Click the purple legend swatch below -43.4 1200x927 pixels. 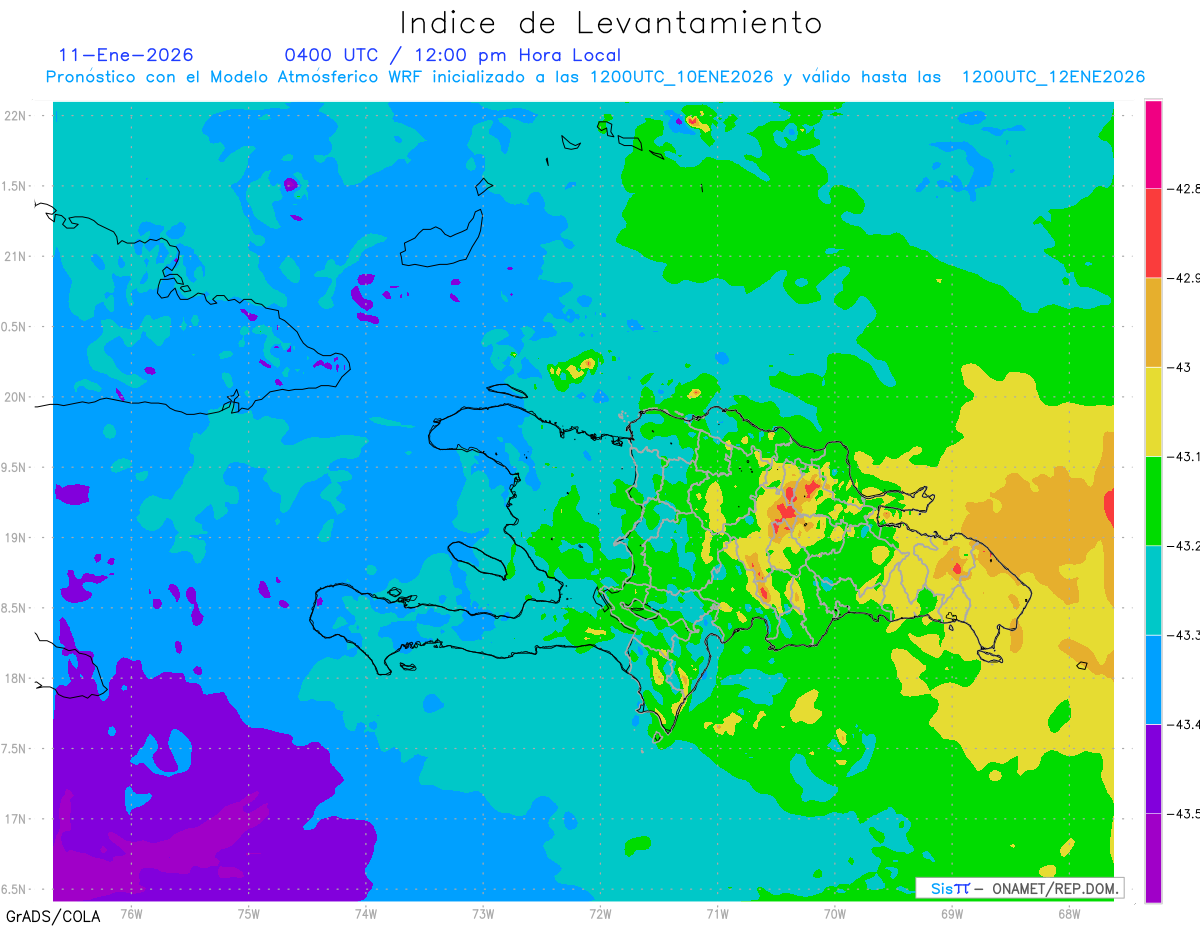click(x=1153, y=768)
